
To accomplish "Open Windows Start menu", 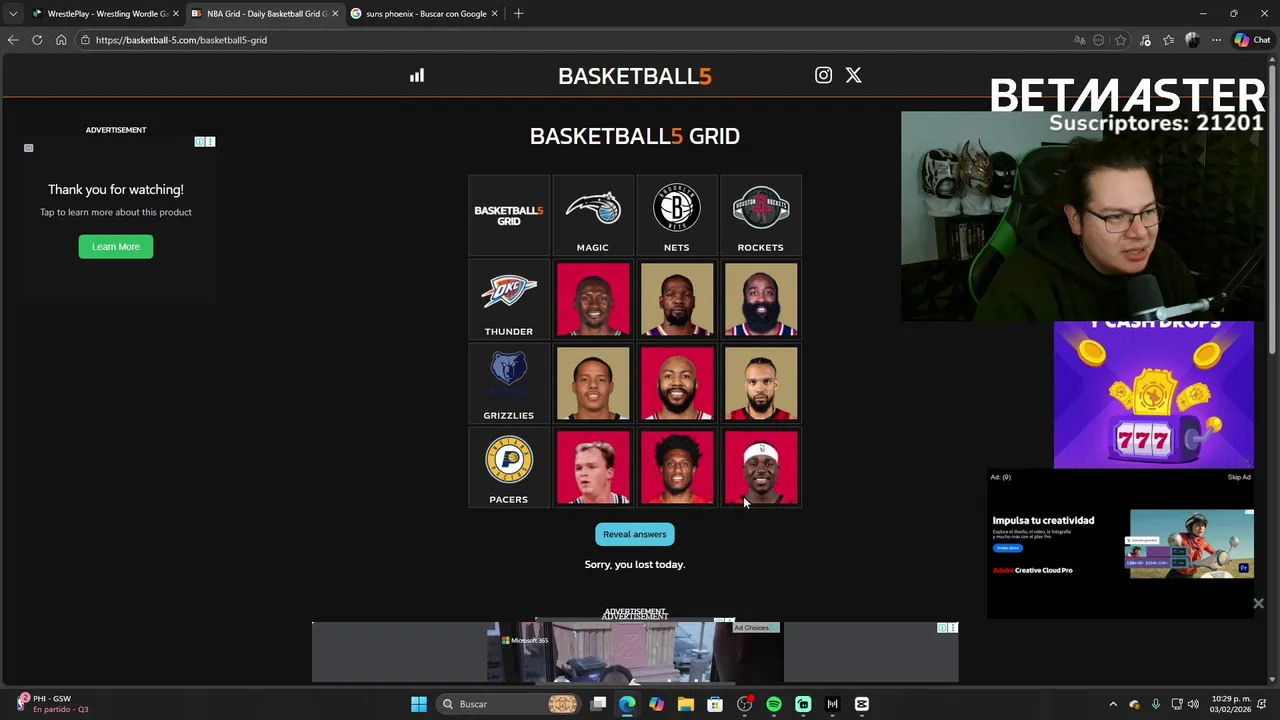I will coord(419,704).
